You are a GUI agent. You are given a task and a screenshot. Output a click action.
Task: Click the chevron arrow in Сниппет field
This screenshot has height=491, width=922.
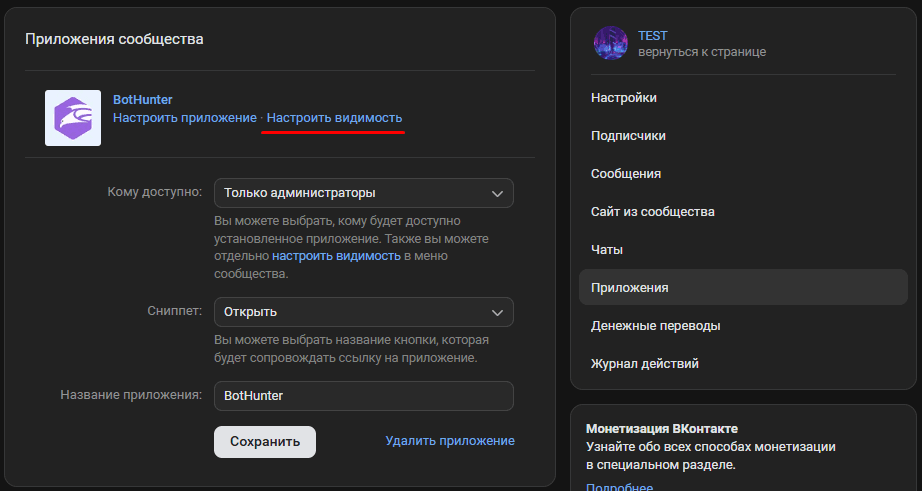(x=497, y=311)
